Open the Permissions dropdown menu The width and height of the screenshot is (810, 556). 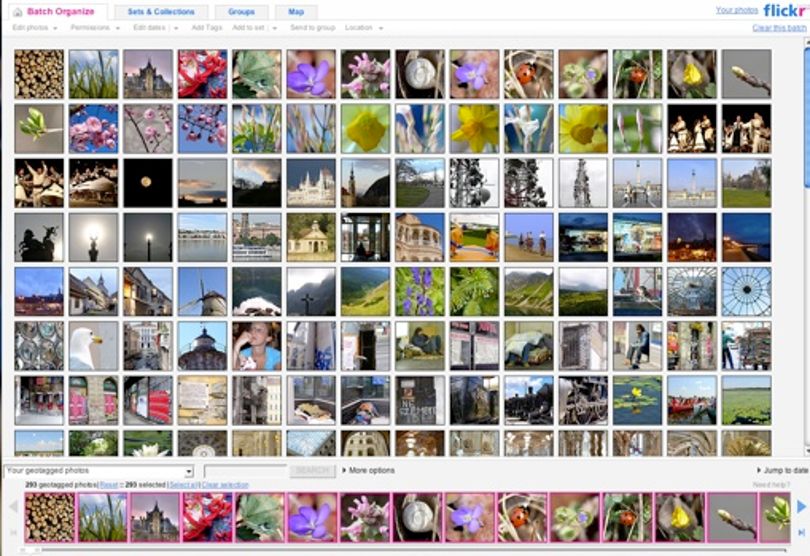point(95,28)
